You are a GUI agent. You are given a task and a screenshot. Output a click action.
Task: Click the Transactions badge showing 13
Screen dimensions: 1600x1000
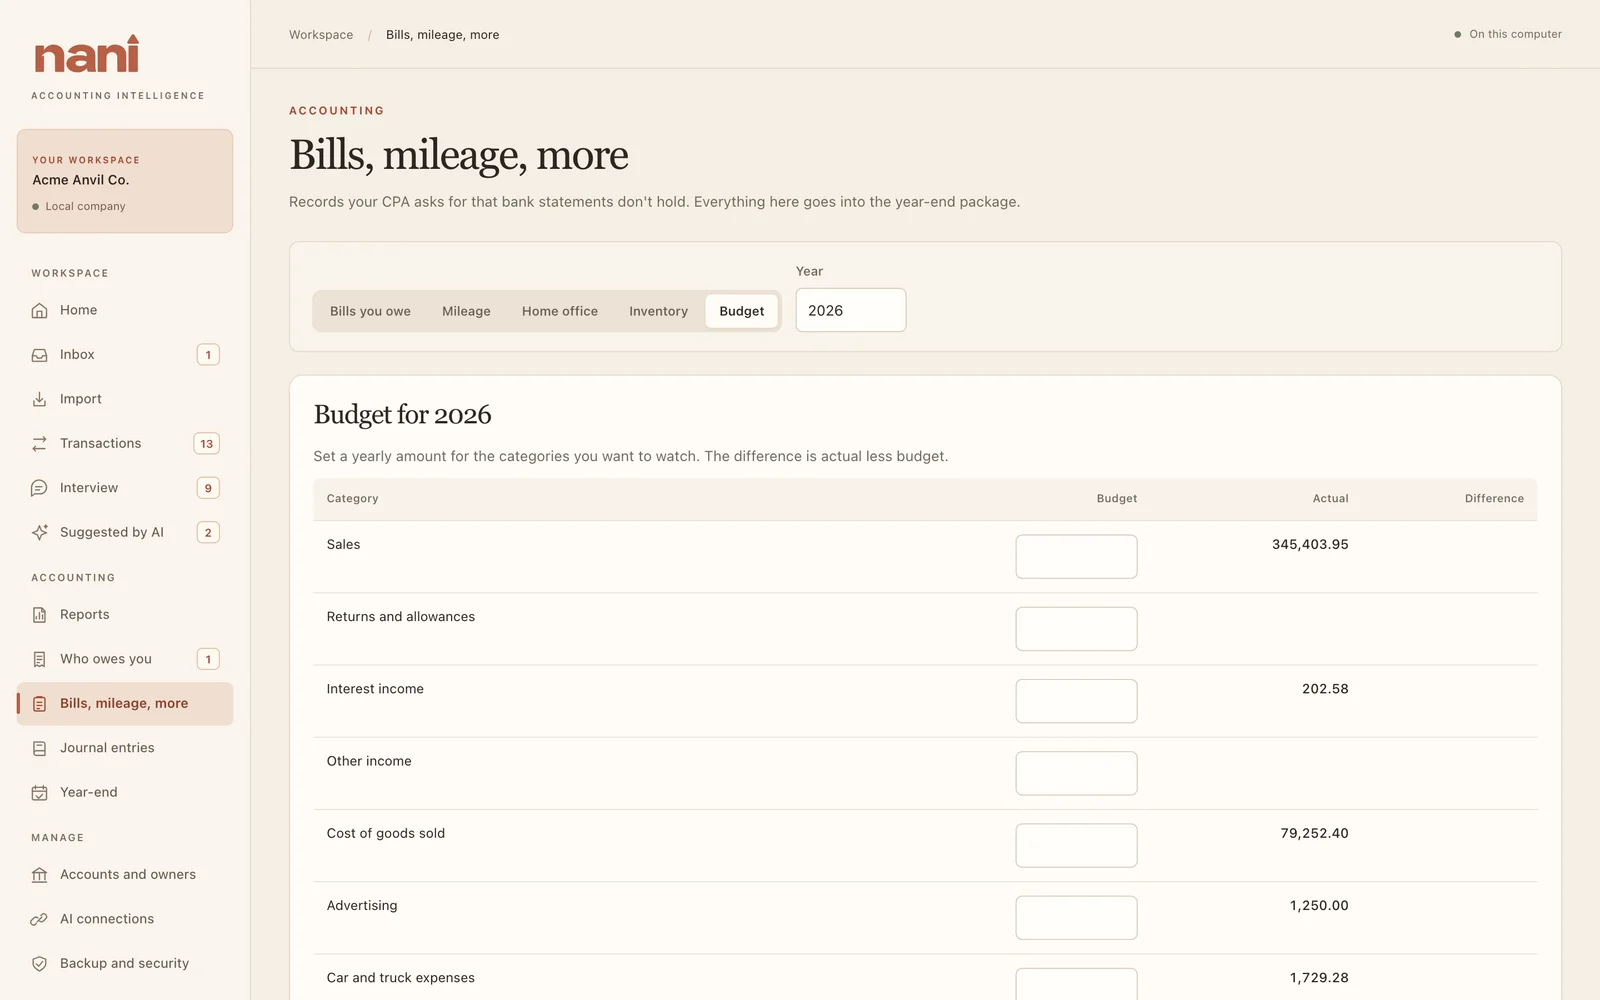207,443
